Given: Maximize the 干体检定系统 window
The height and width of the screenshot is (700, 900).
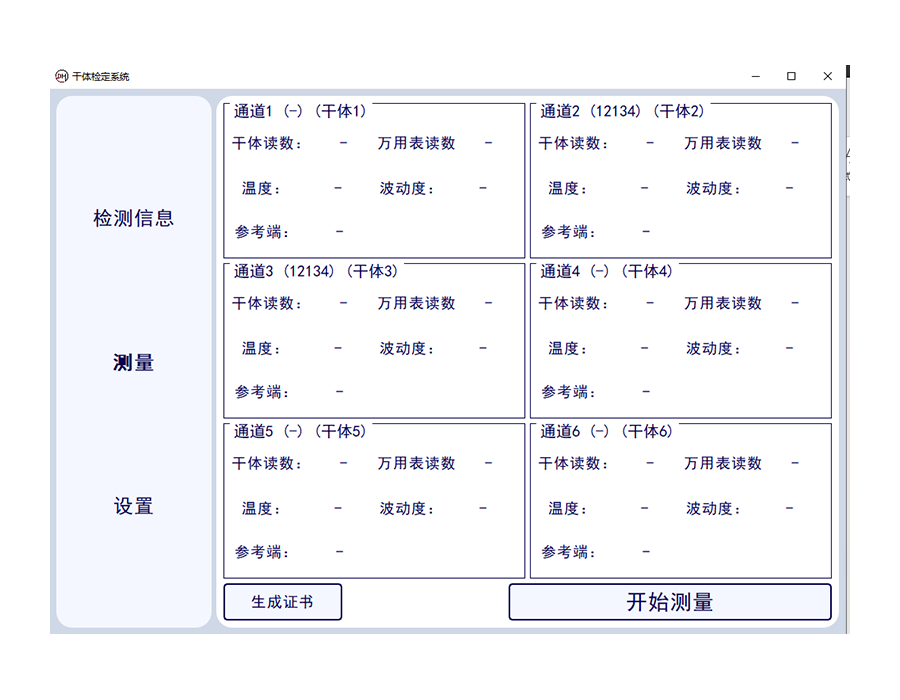Looking at the screenshot, I should click(791, 76).
